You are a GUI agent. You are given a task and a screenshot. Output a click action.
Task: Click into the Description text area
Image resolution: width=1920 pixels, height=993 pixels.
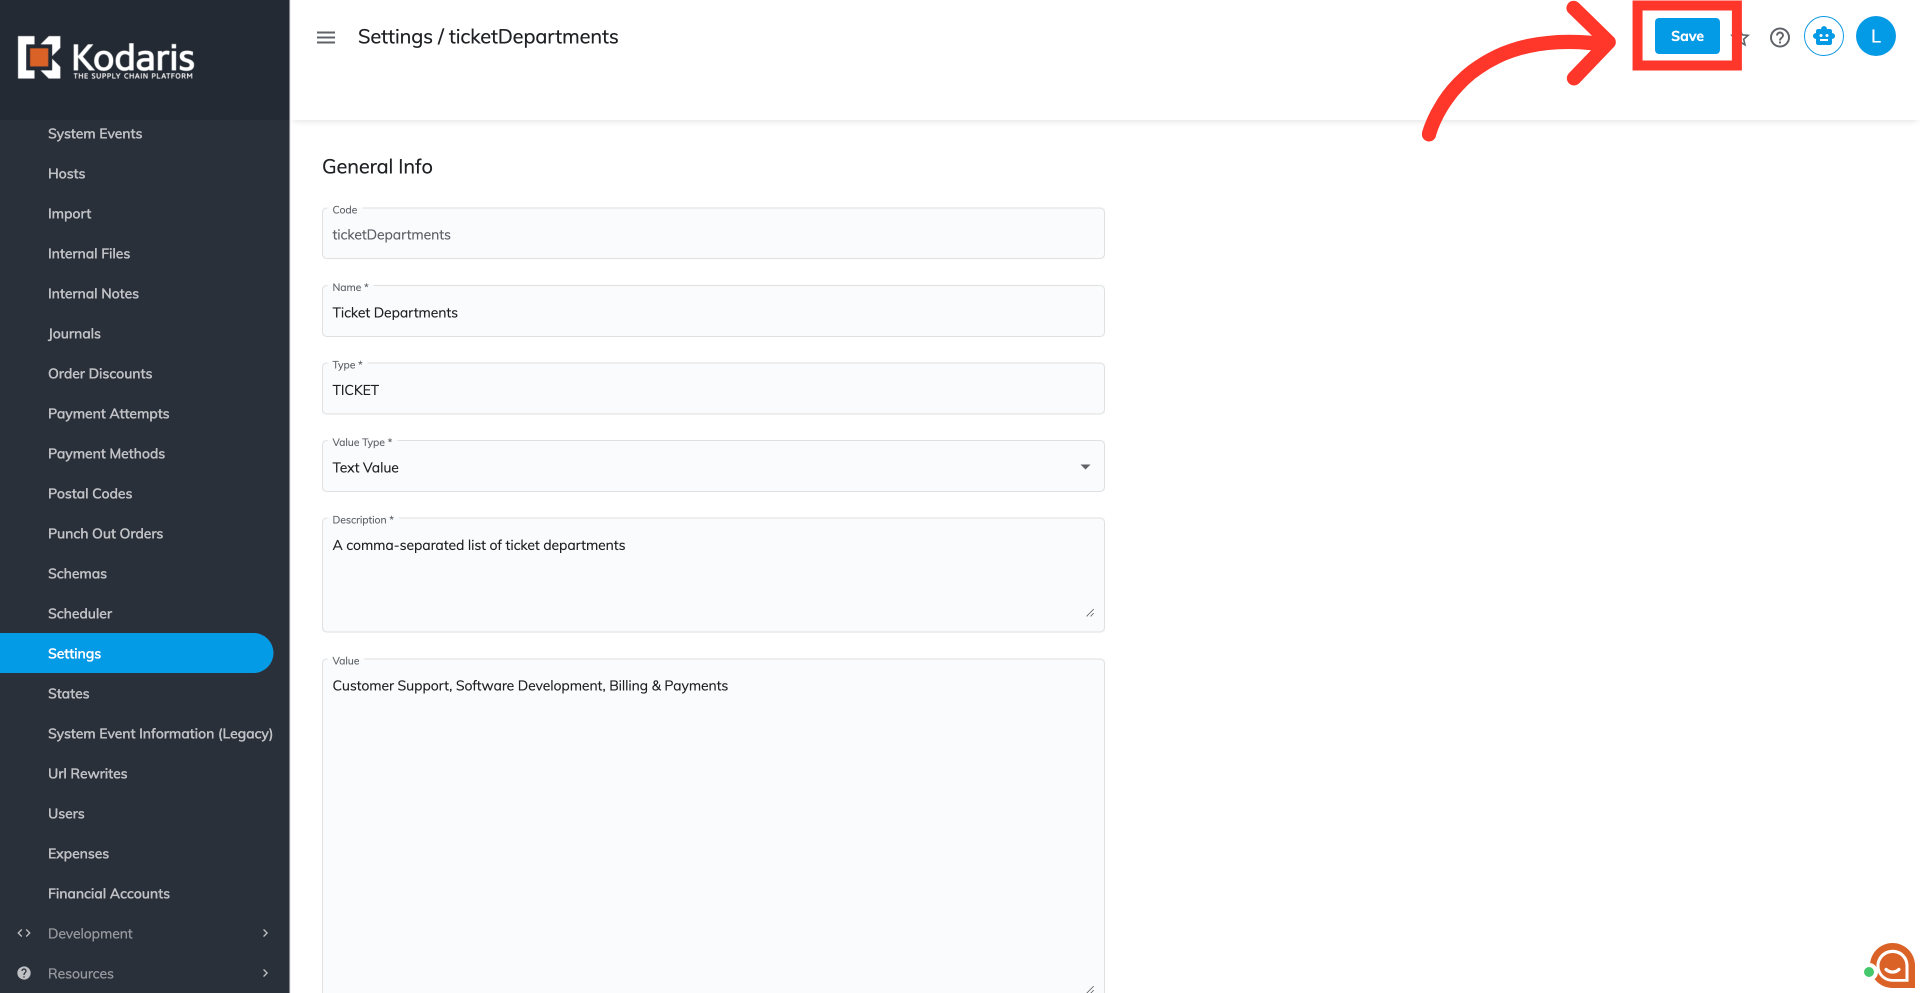(x=713, y=575)
